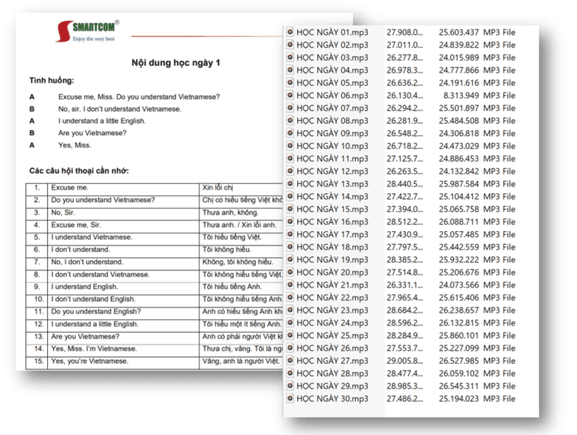
Task: Click the audio icon of HỌC NGÀY 15.mp3
Action: pyautogui.click(x=290, y=209)
